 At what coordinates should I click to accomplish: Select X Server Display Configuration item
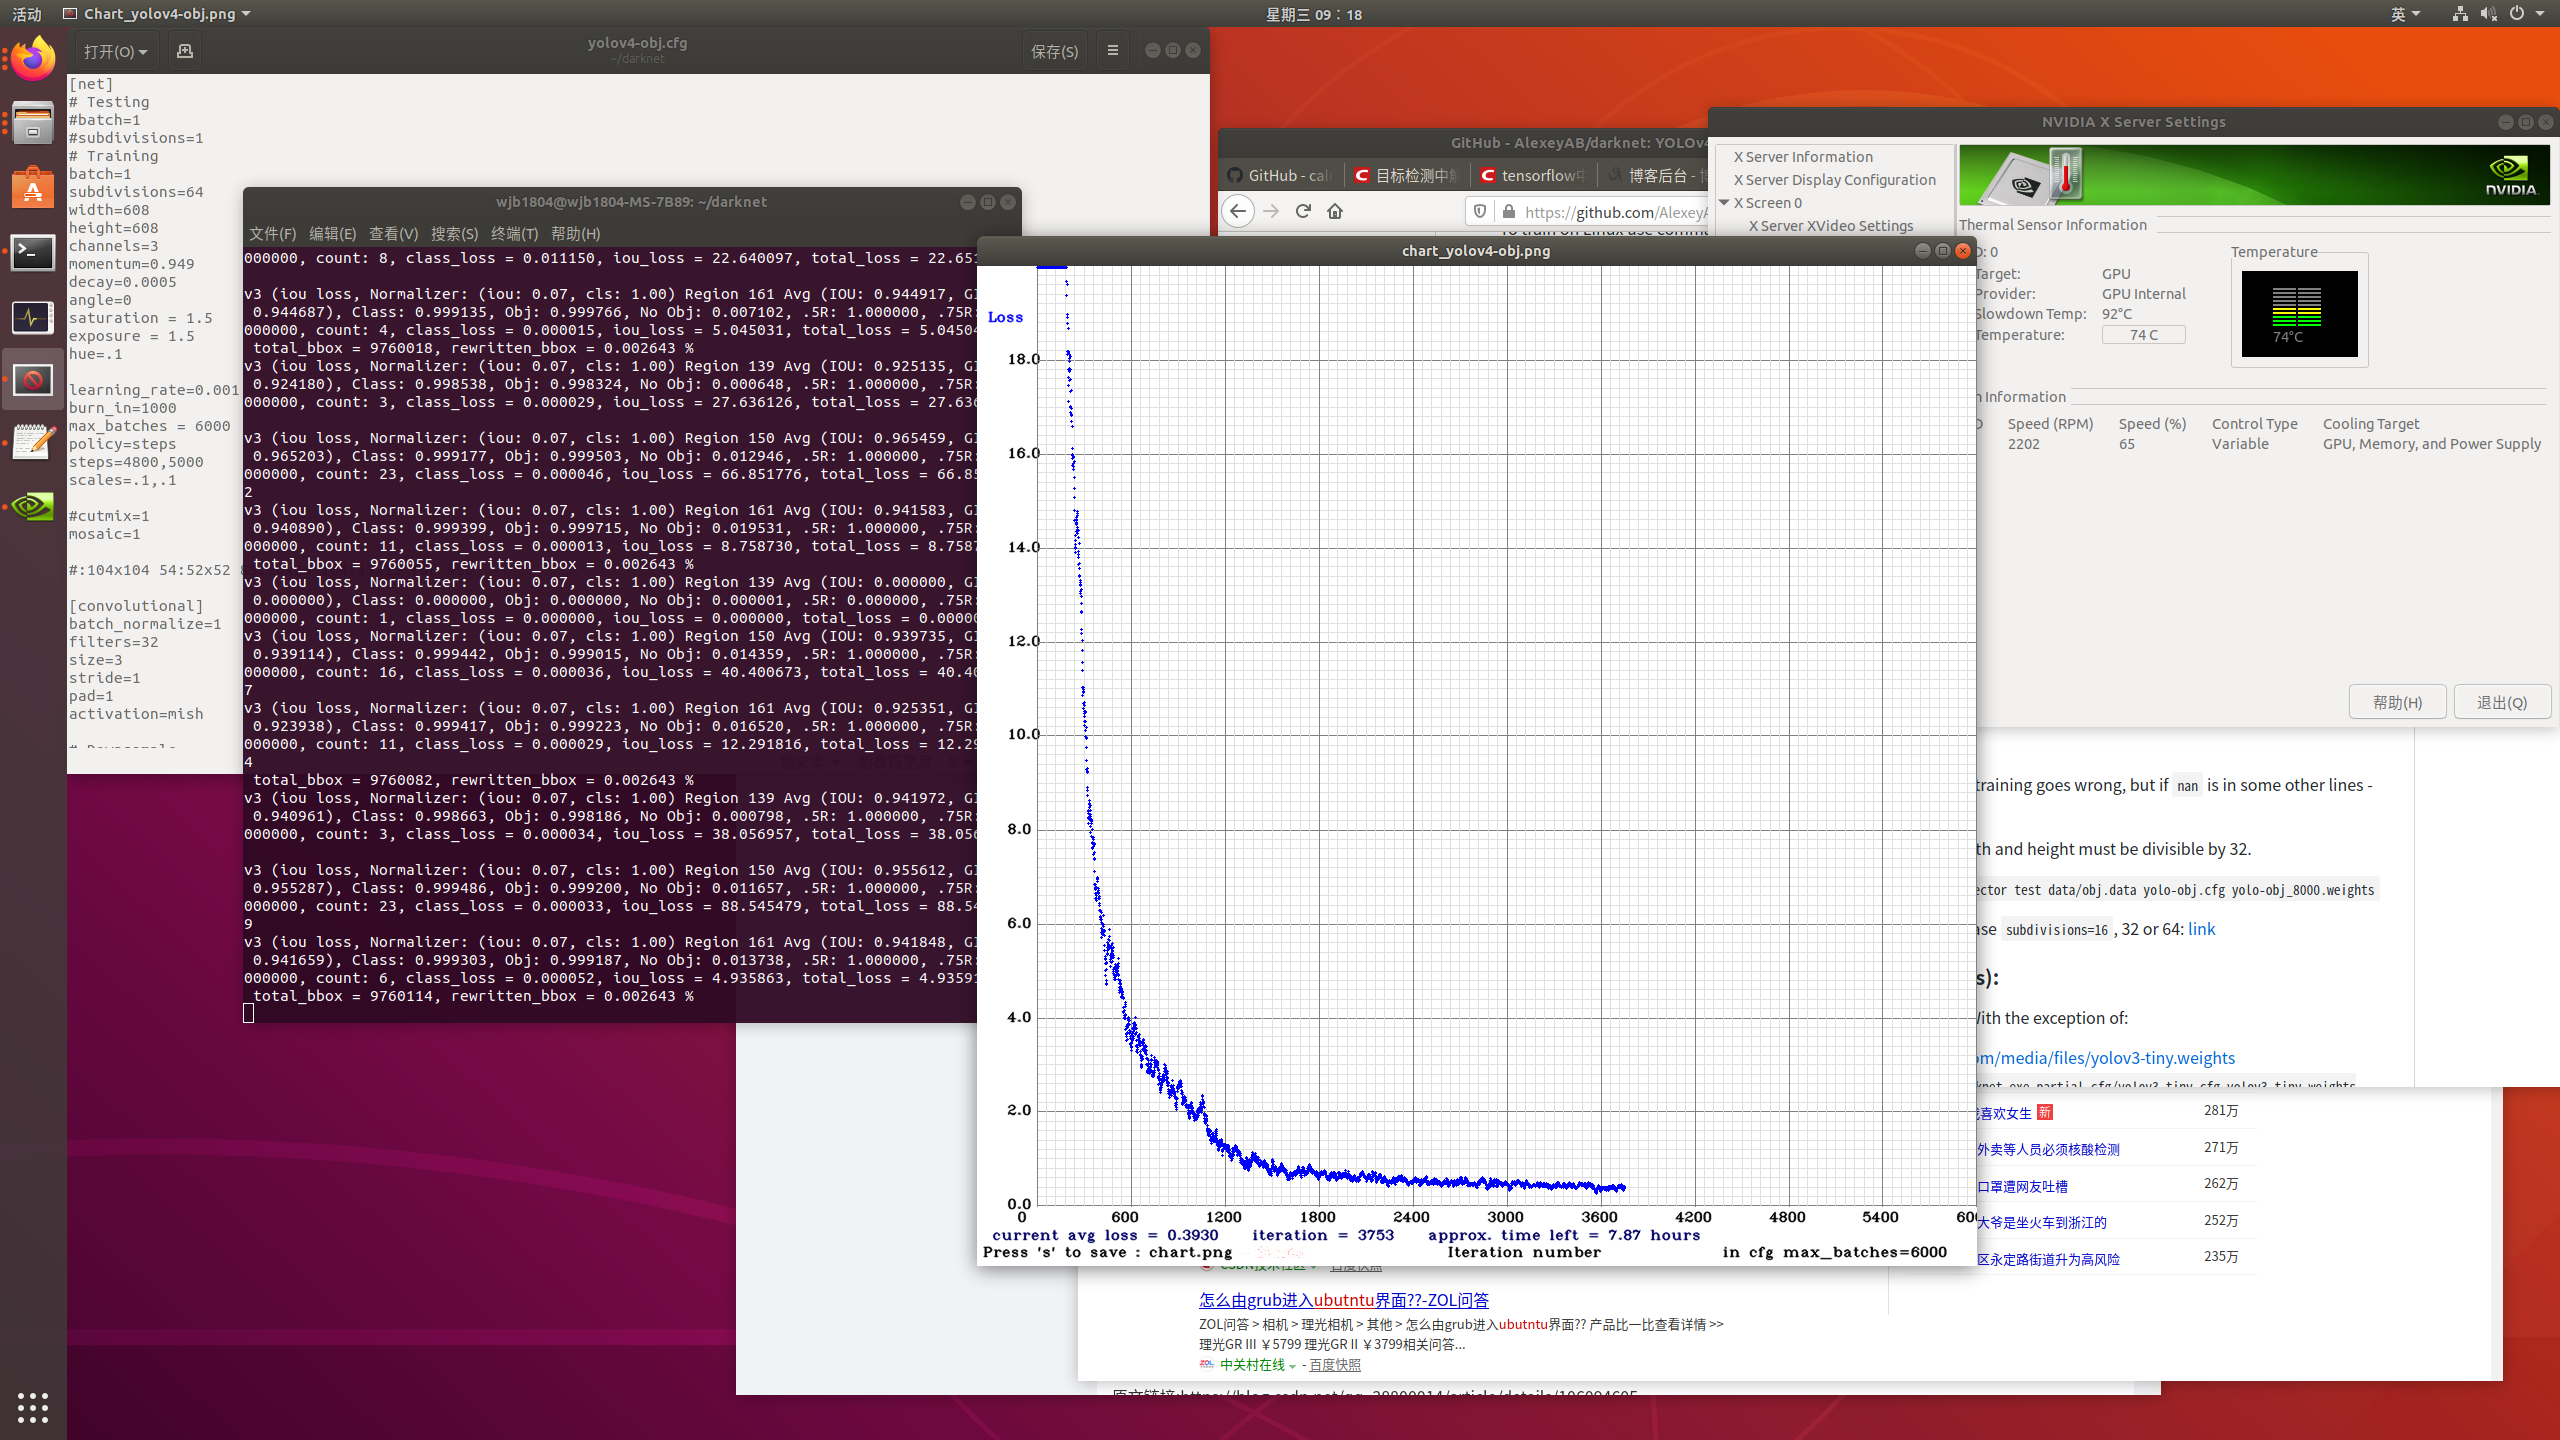(x=1834, y=179)
